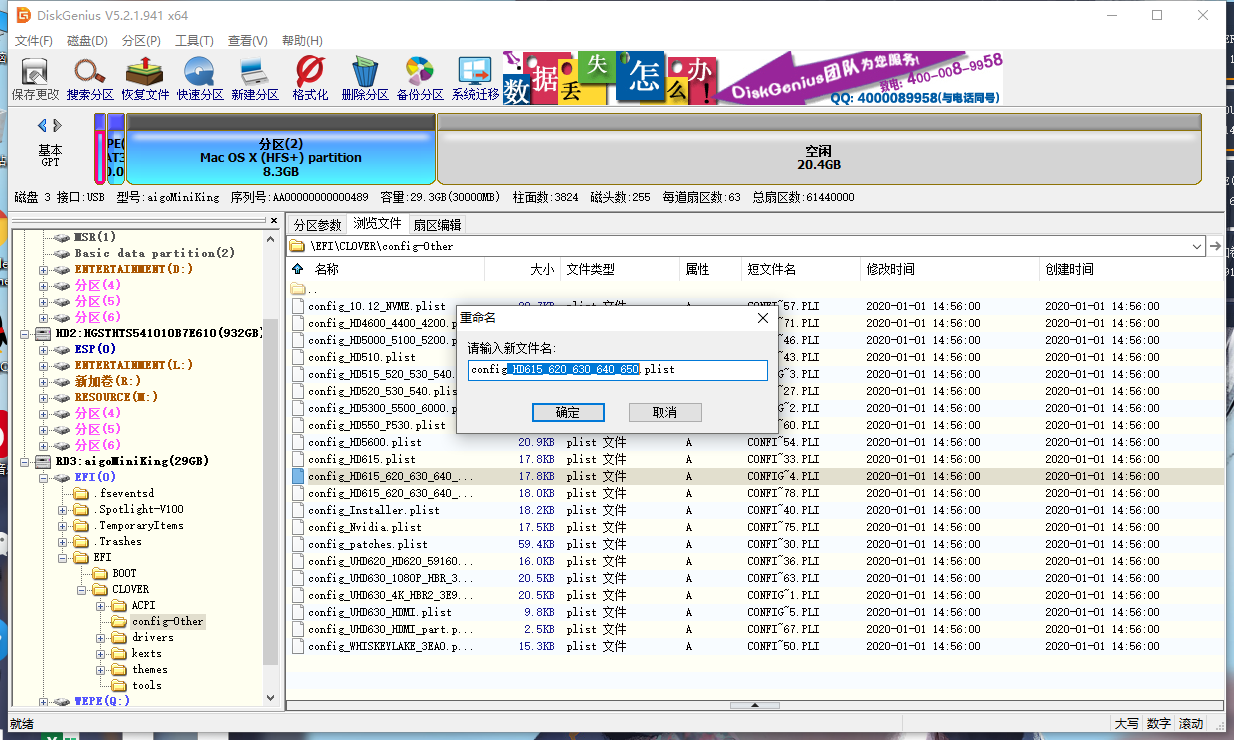Image resolution: width=1234 pixels, height=740 pixels.
Task: Expand ENTERTAINMENT(D:) in tree
Action: tap(43, 269)
